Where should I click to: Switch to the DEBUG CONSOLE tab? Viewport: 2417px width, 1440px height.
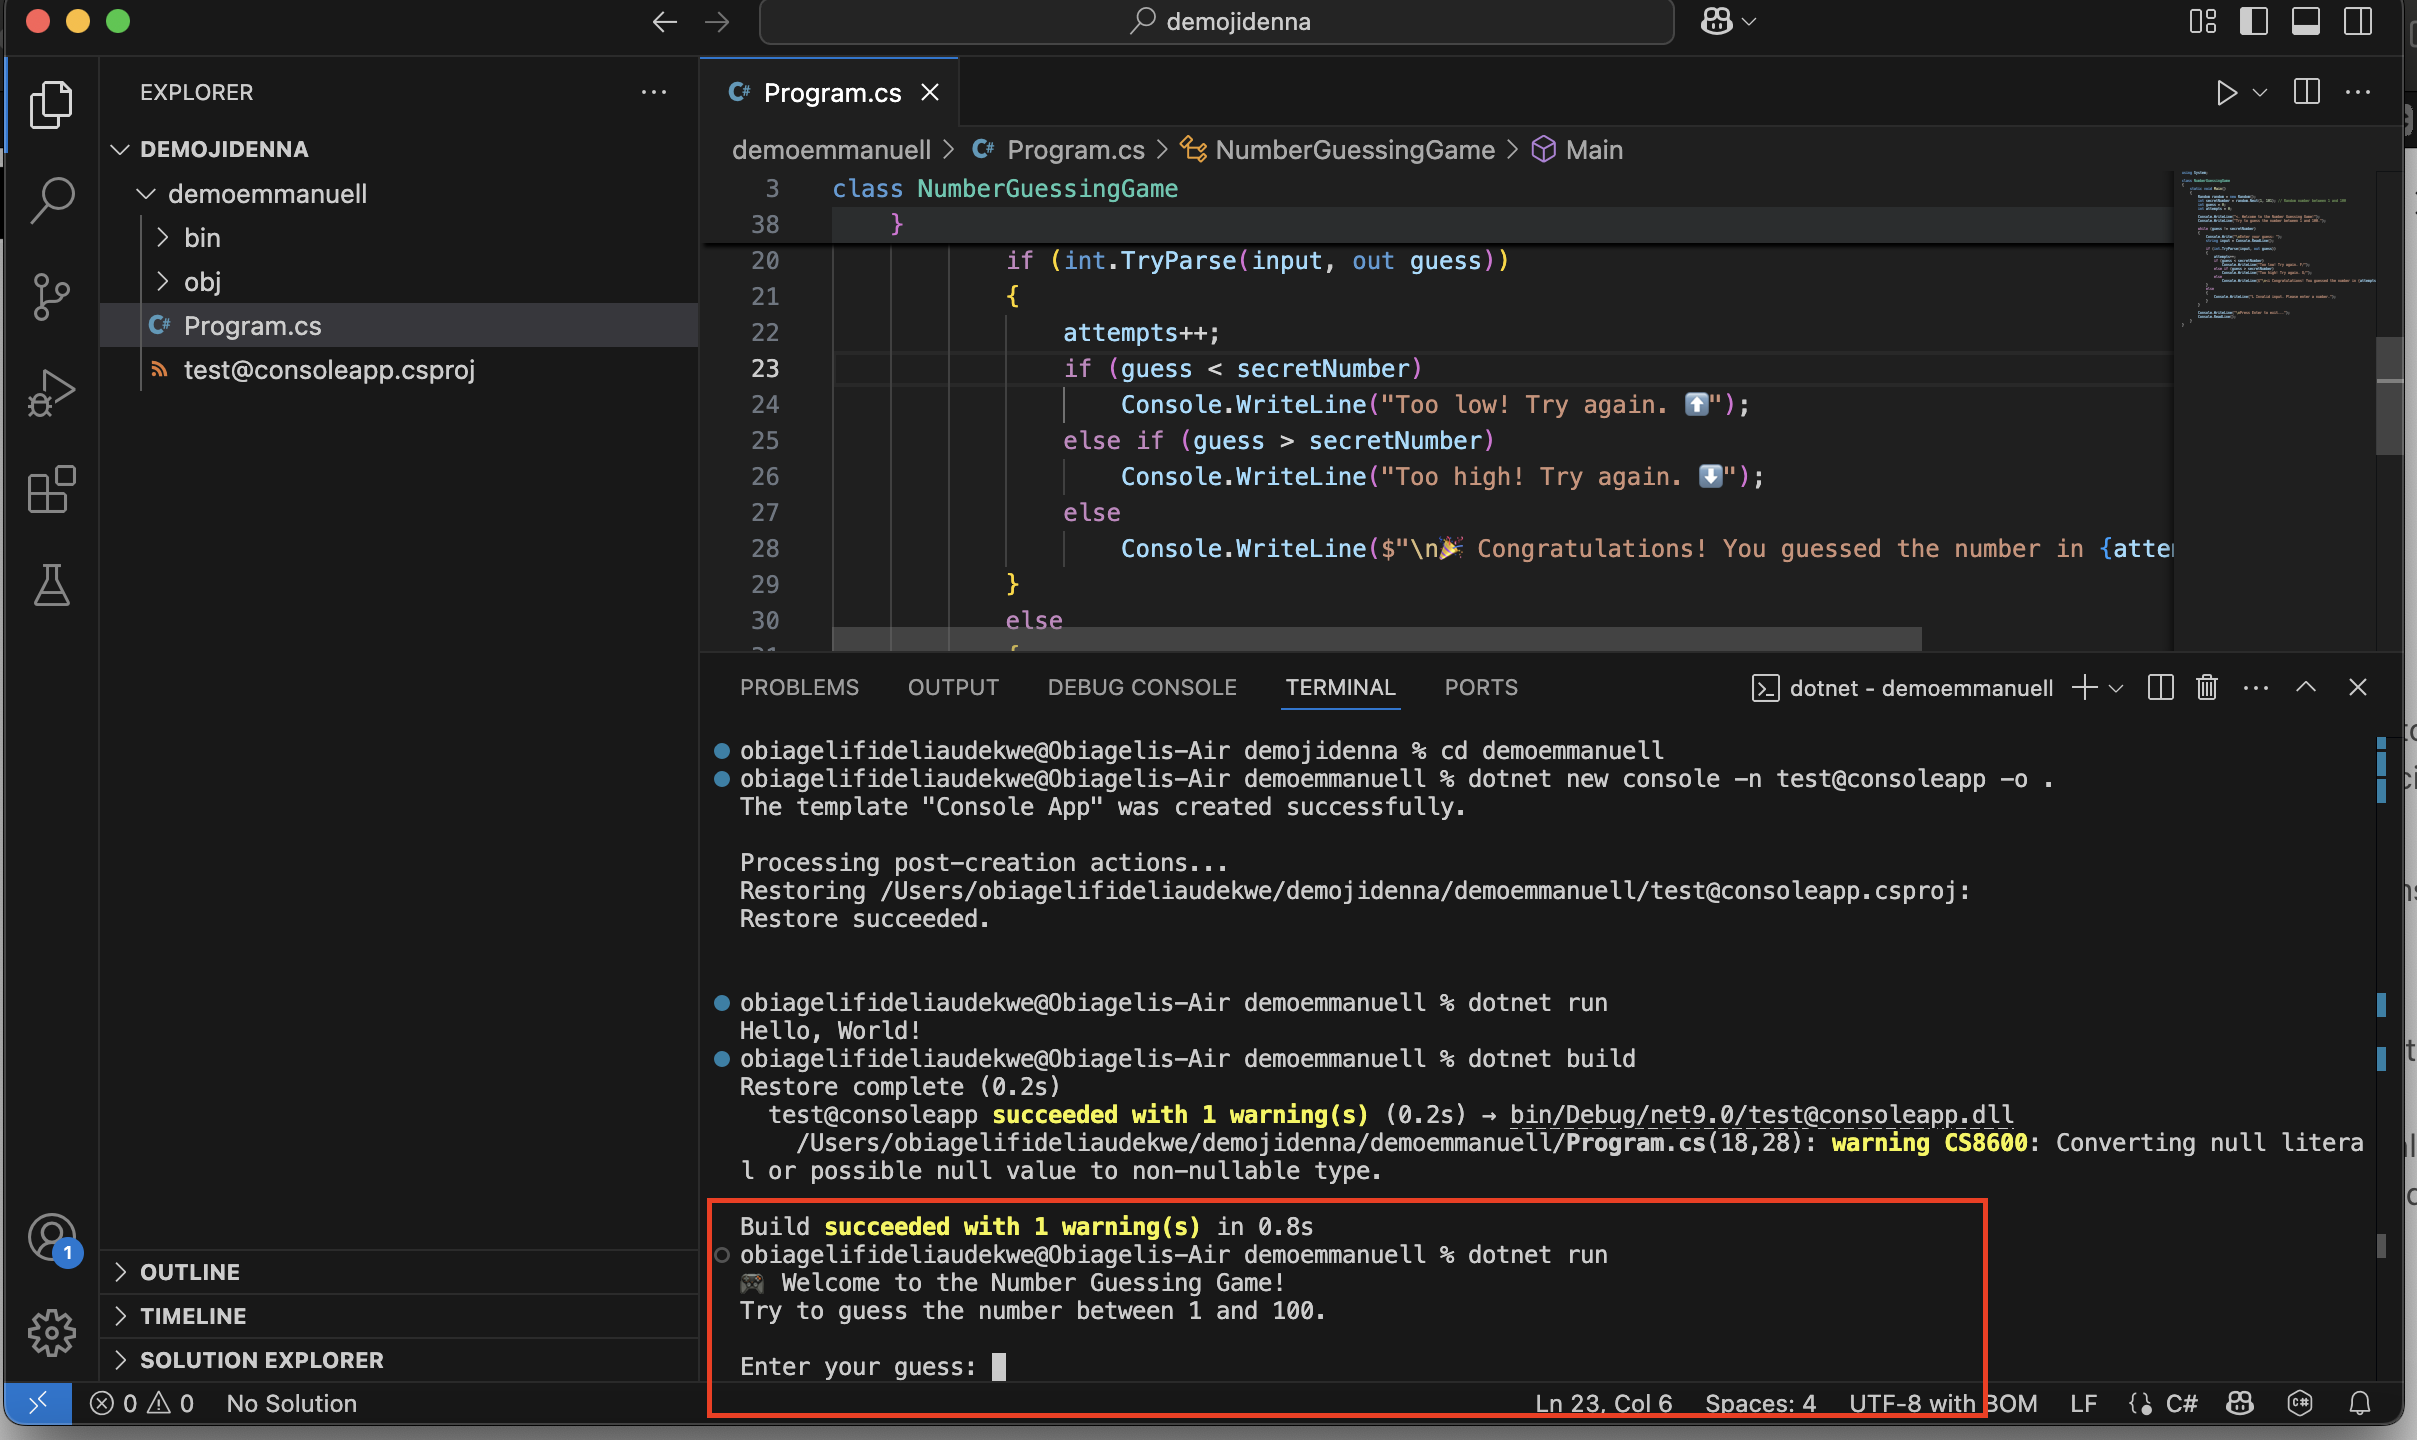pos(1142,688)
